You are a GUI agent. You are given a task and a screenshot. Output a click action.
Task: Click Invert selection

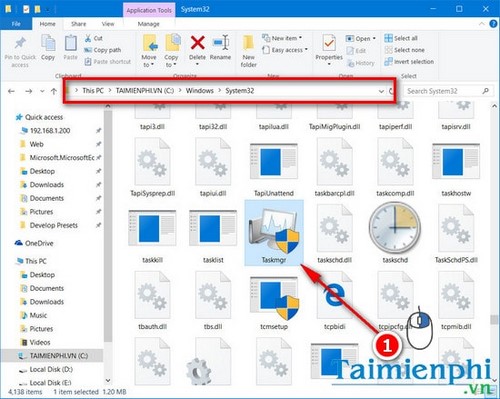pyautogui.click(x=409, y=62)
